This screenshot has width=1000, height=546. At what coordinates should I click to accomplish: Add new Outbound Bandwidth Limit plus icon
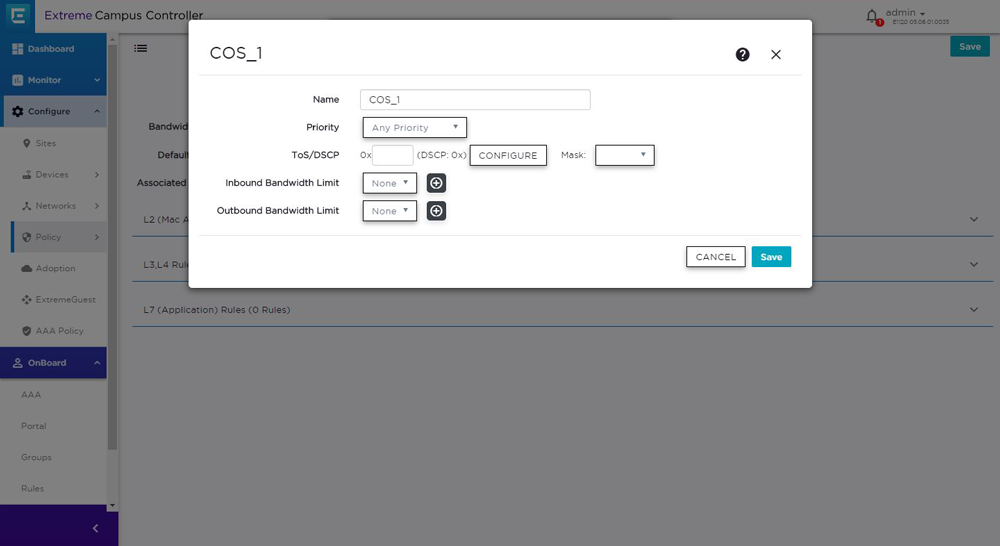click(x=436, y=211)
